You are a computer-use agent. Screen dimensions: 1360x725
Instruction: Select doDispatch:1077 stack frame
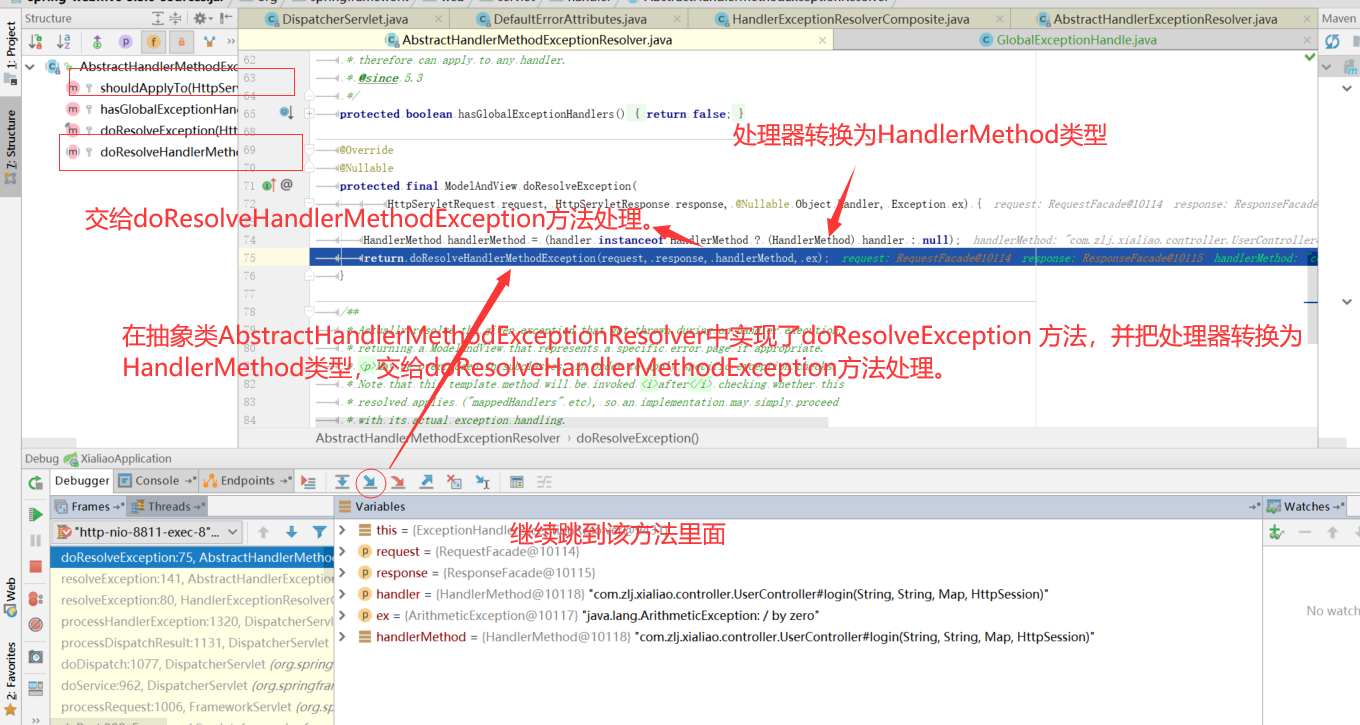pyautogui.click(x=192, y=664)
